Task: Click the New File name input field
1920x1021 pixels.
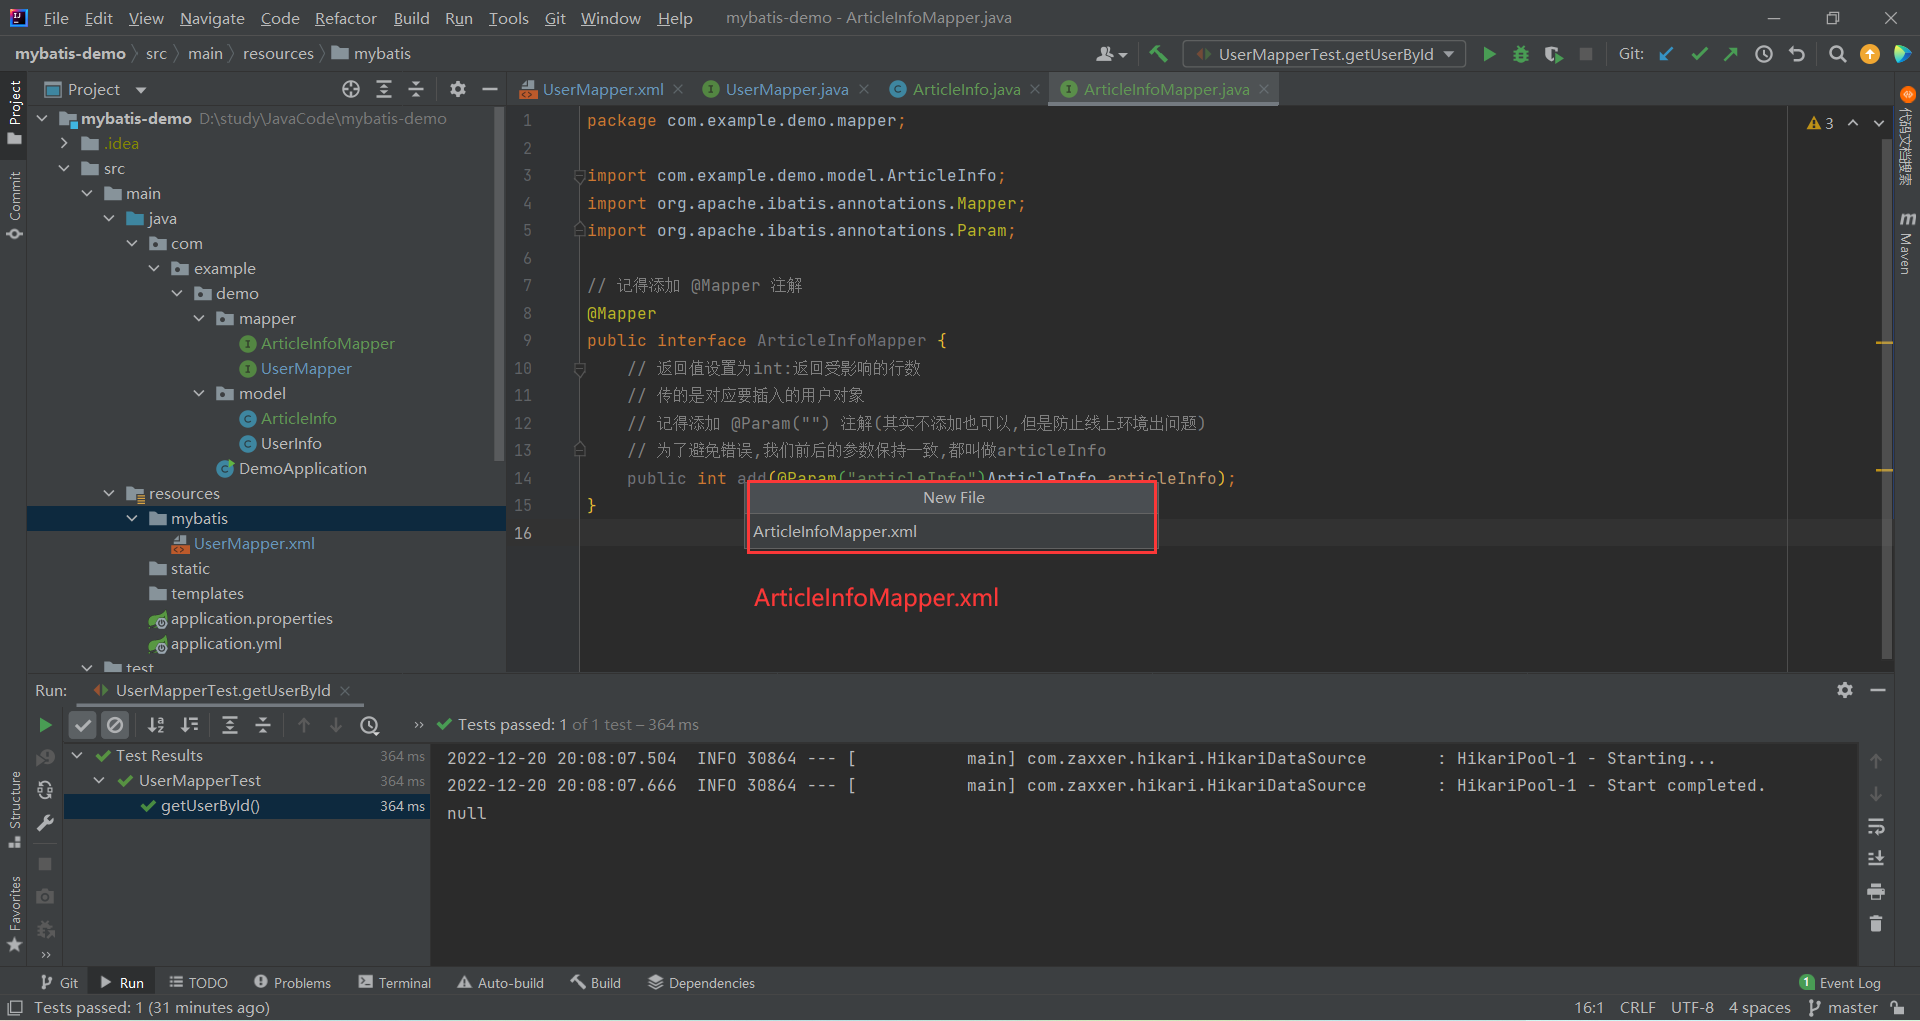Action: coord(952,531)
